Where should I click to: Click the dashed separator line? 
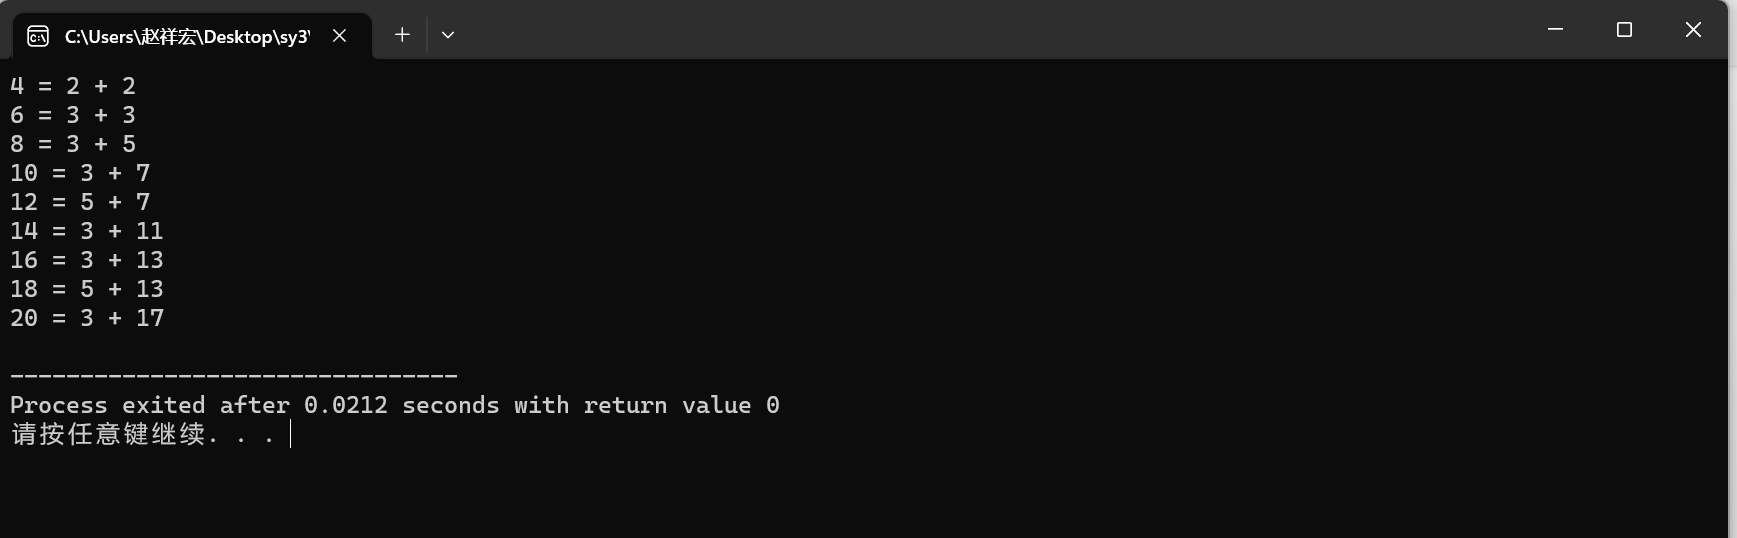click(234, 376)
